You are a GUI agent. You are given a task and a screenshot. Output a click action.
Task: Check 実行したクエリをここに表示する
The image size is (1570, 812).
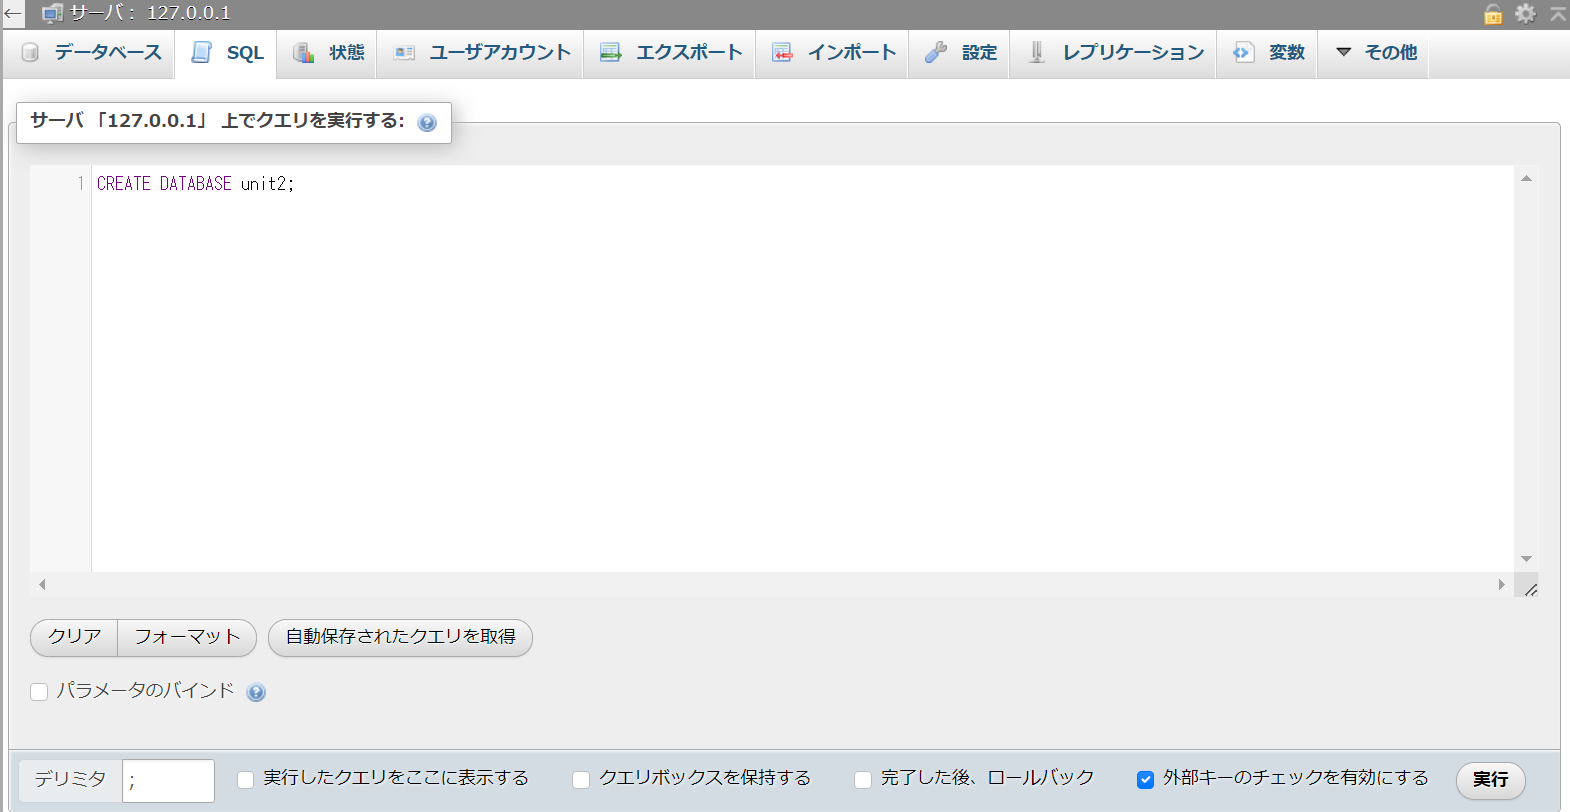245,780
